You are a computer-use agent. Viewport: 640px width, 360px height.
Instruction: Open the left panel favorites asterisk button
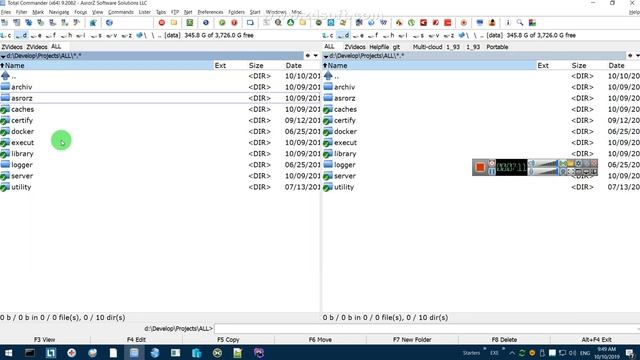(x=308, y=56)
